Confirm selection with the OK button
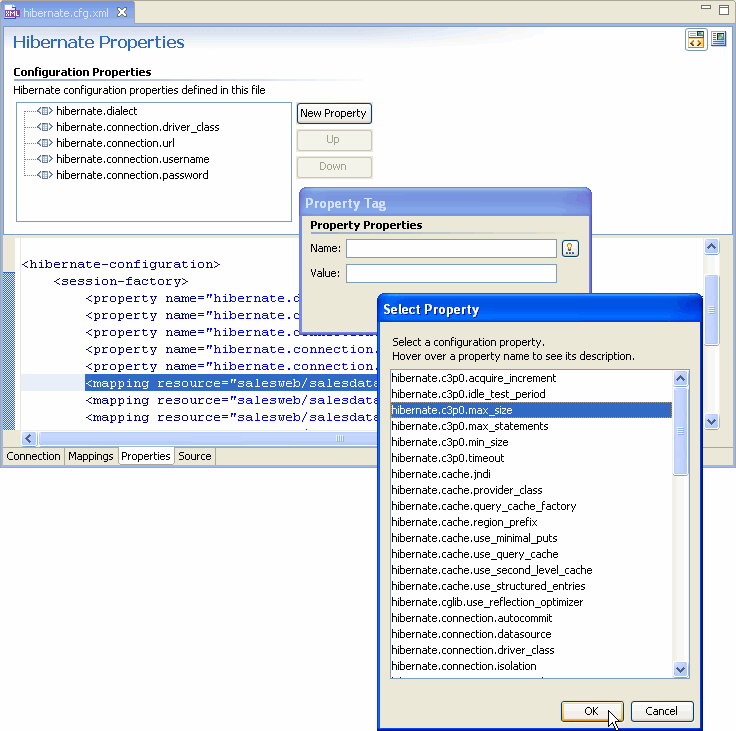Image resolution: width=736 pixels, height=731 pixels. coord(592,711)
